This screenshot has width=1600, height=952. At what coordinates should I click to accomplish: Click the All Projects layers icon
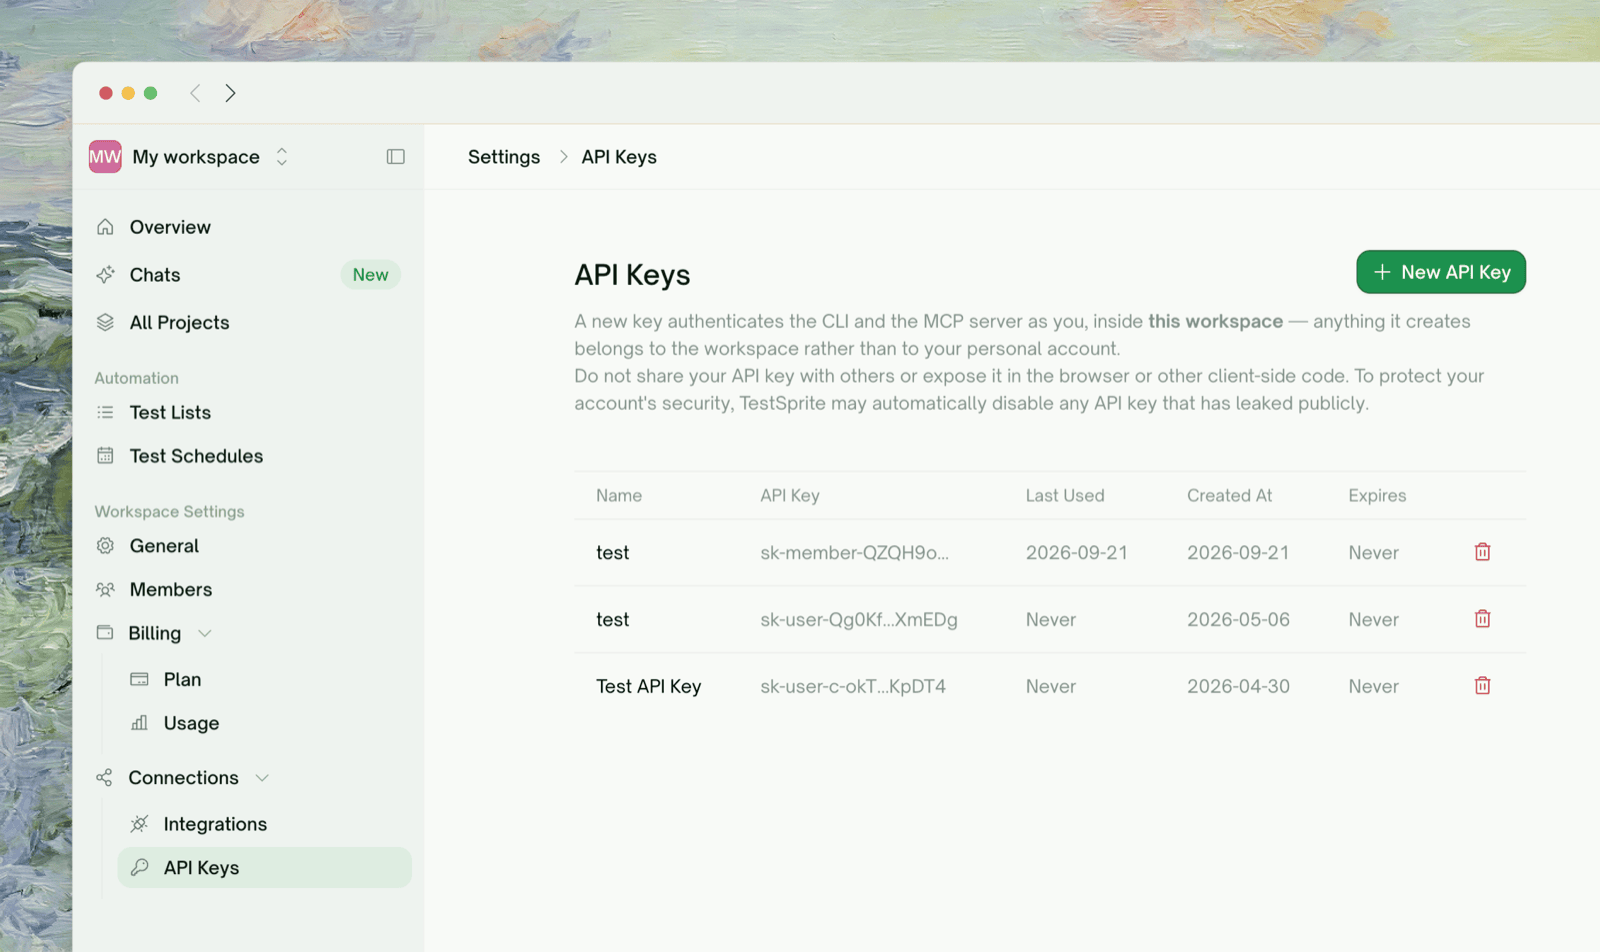pos(105,323)
